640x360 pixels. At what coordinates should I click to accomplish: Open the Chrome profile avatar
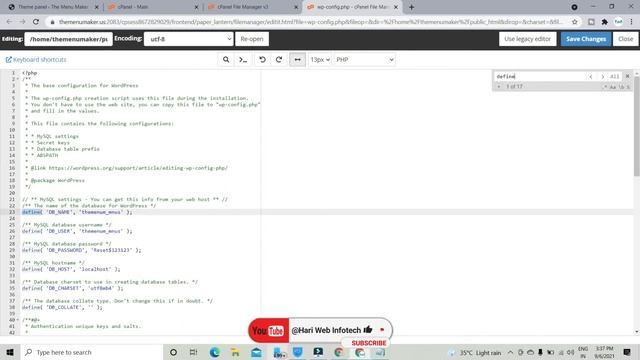tap(618, 22)
